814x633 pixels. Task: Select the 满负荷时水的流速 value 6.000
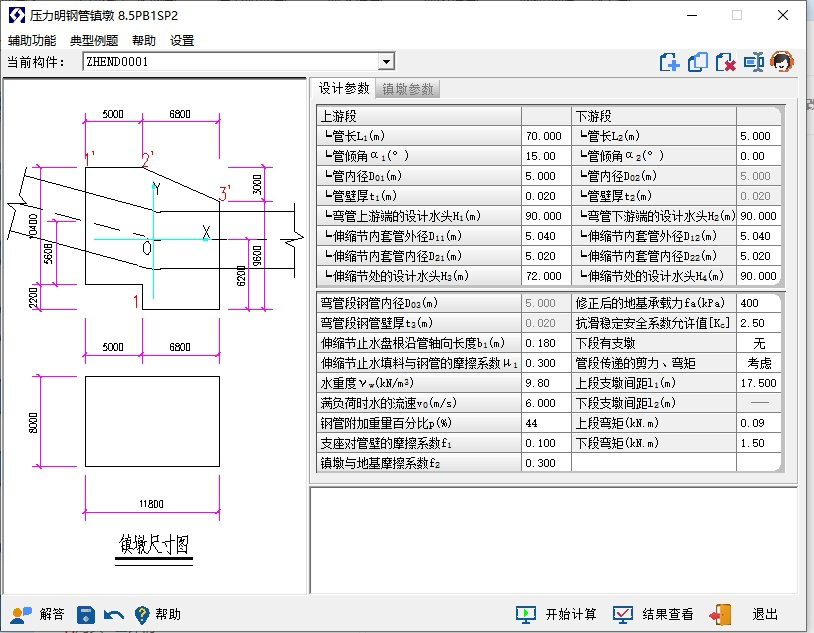[x=546, y=403]
